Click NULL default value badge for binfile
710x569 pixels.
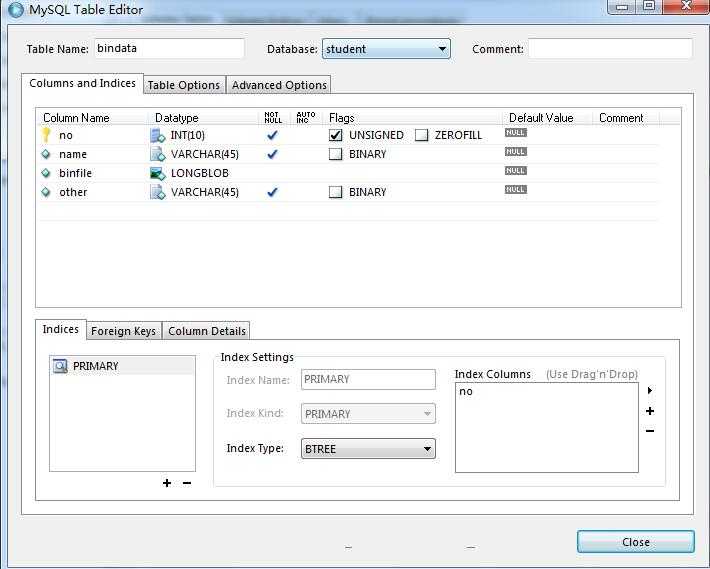516,171
